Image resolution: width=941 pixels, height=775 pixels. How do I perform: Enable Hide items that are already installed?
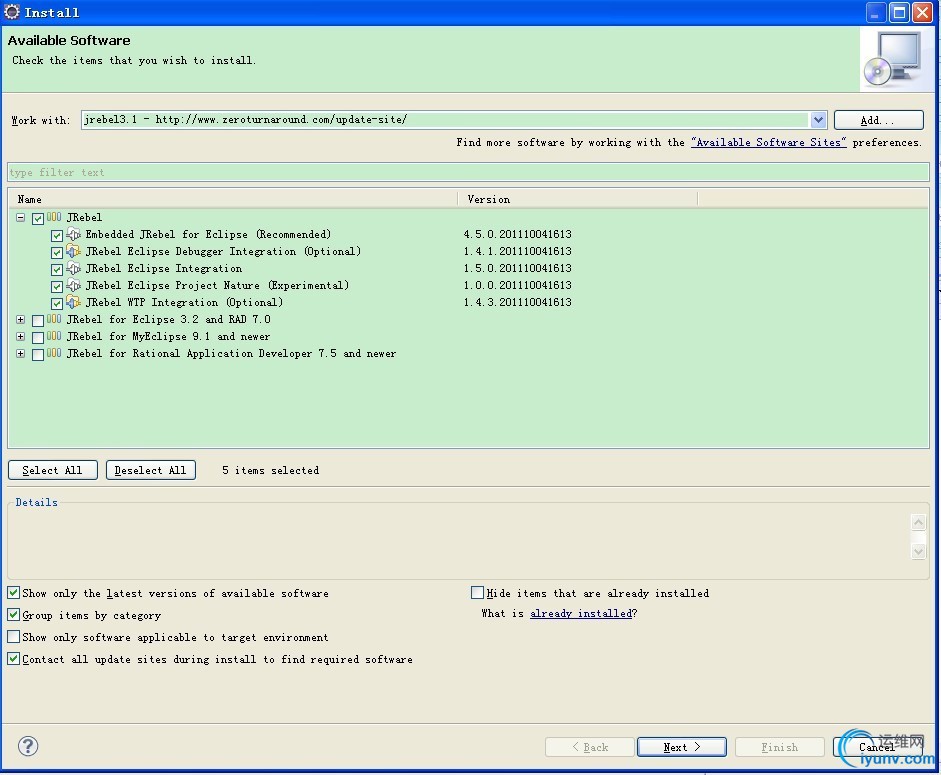478,593
